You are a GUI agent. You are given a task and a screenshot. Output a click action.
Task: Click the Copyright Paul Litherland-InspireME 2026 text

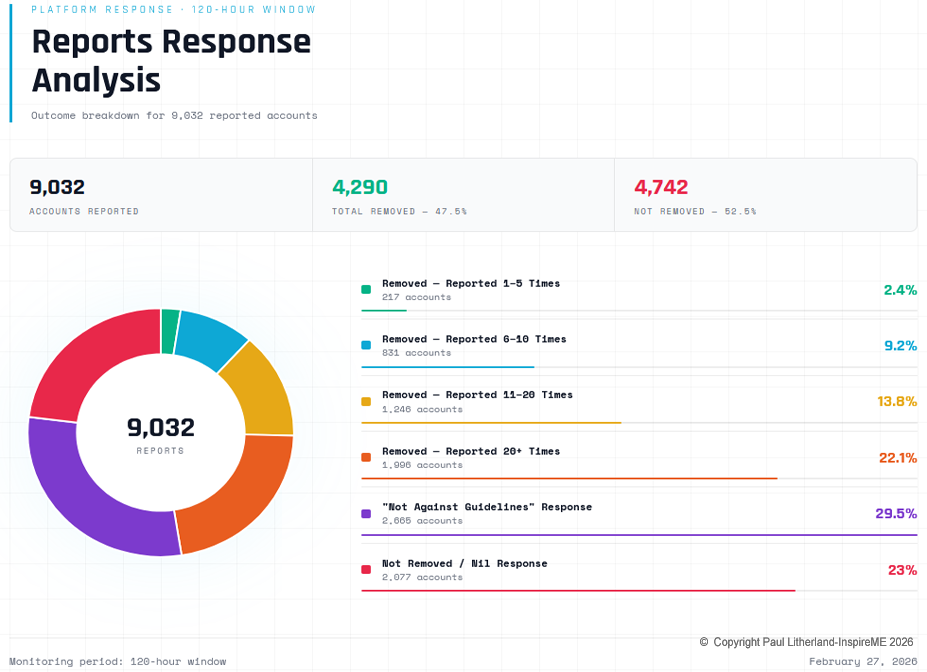(x=806, y=642)
